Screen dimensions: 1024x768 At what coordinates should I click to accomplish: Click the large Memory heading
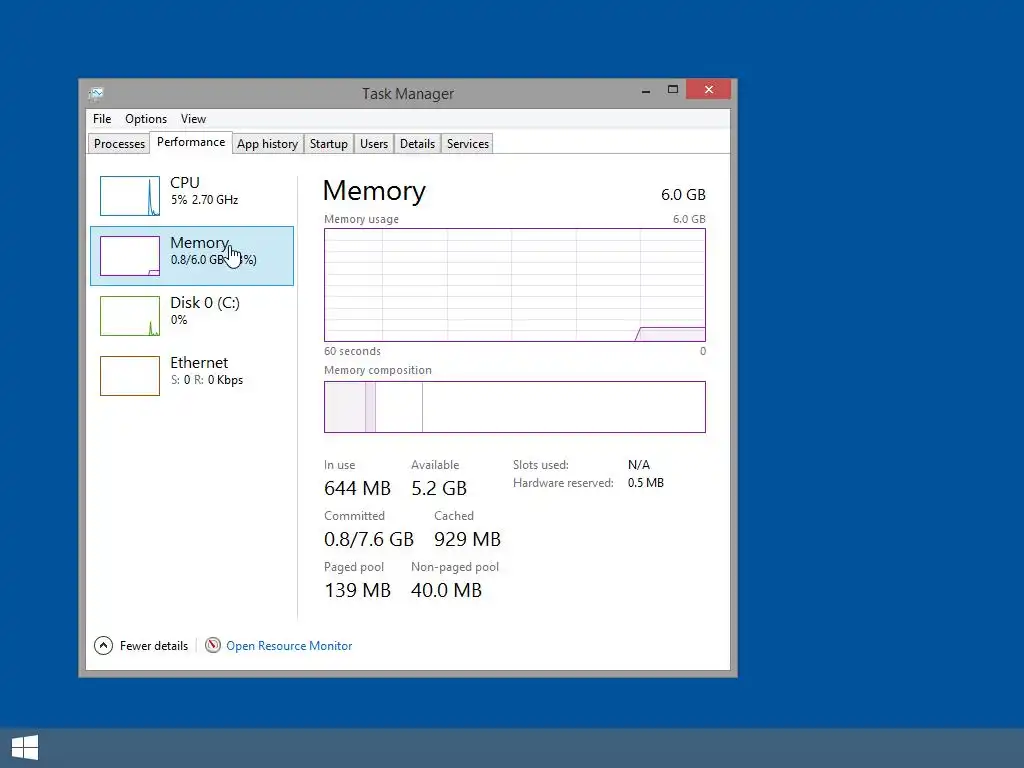click(x=374, y=191)
